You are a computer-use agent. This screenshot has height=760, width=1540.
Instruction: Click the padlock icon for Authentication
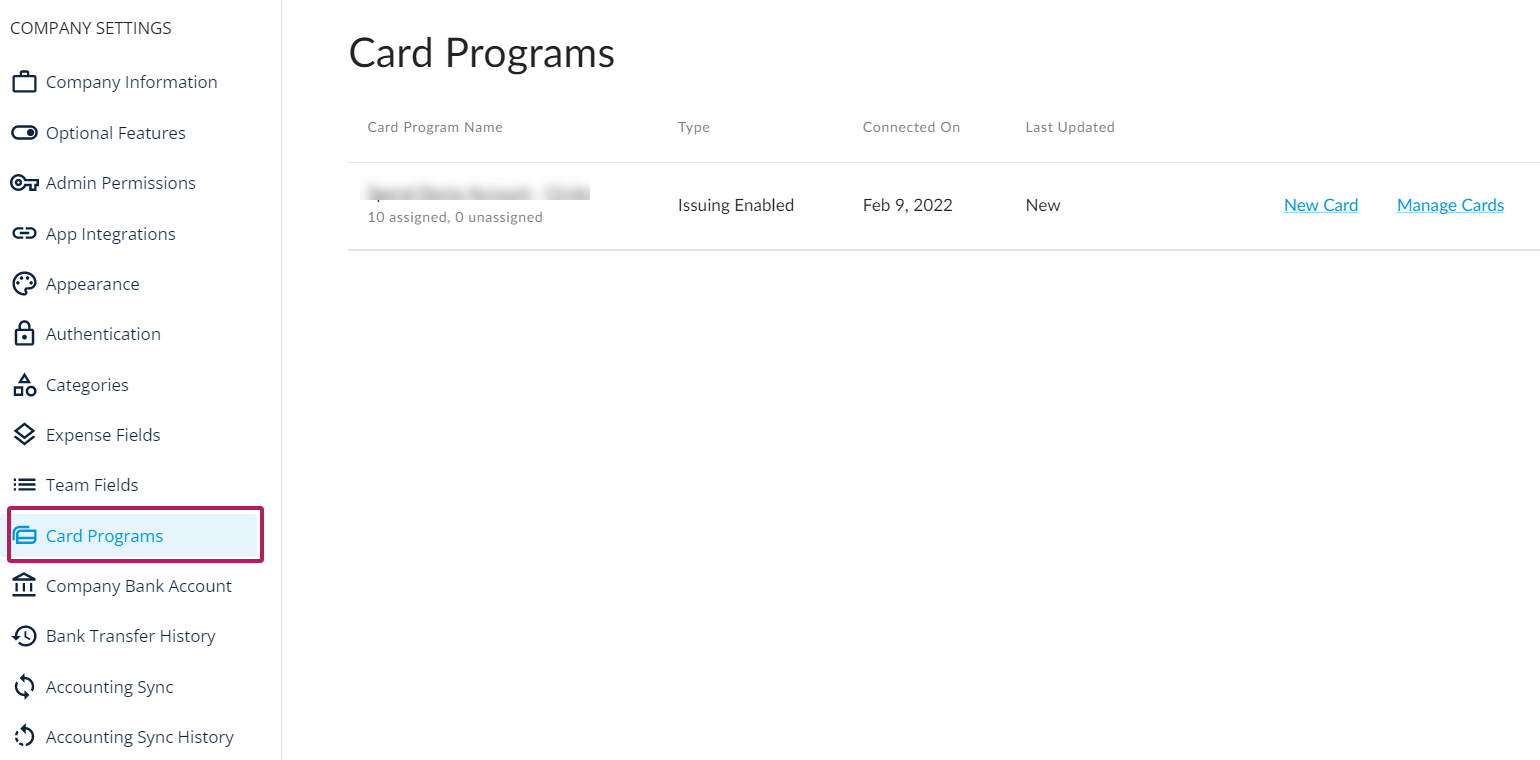[x=24, y=334]
